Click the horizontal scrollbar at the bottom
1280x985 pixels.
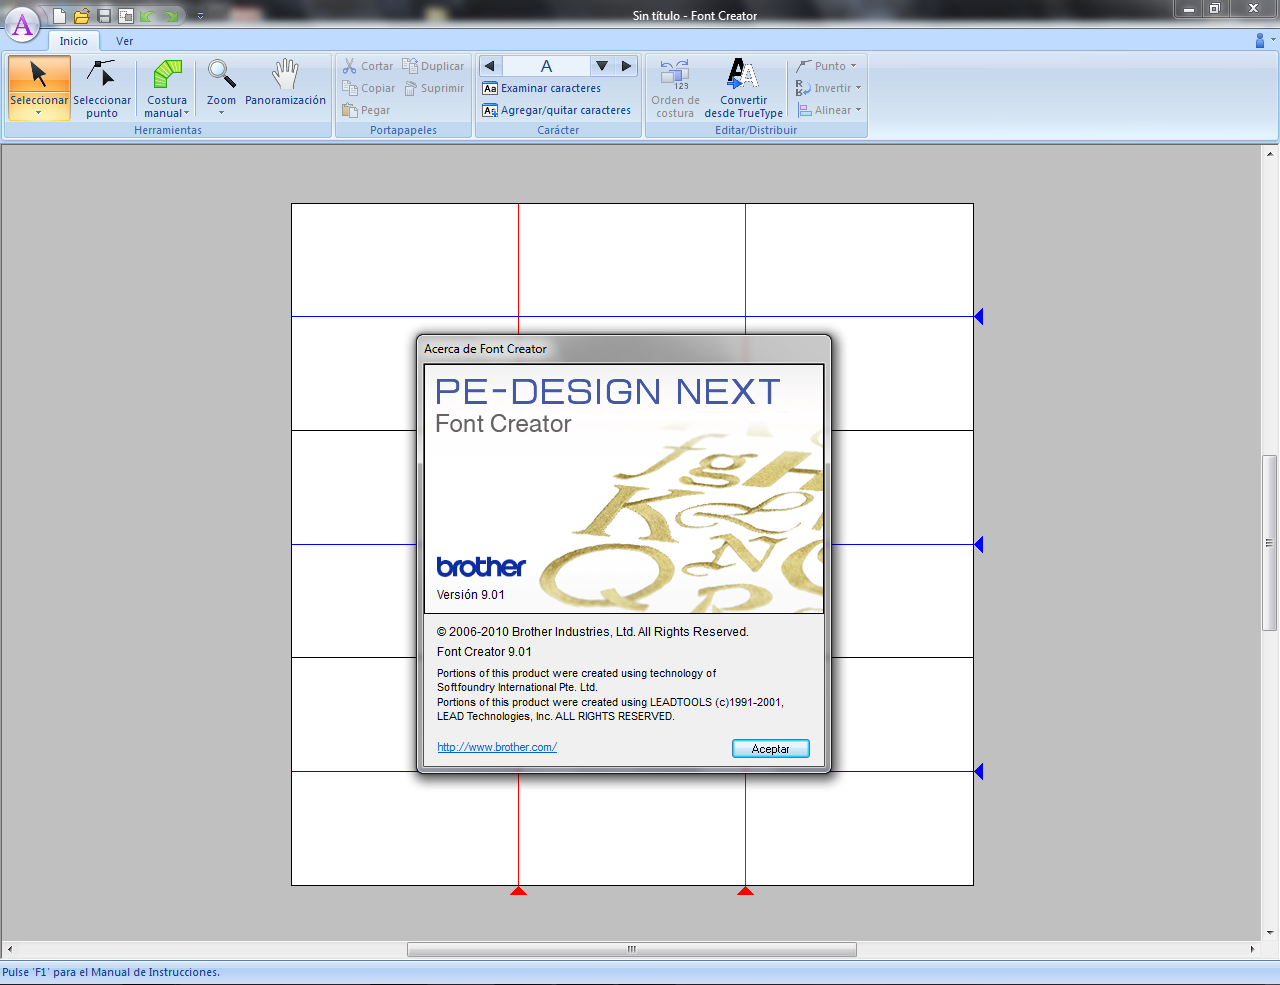(630, 948)
